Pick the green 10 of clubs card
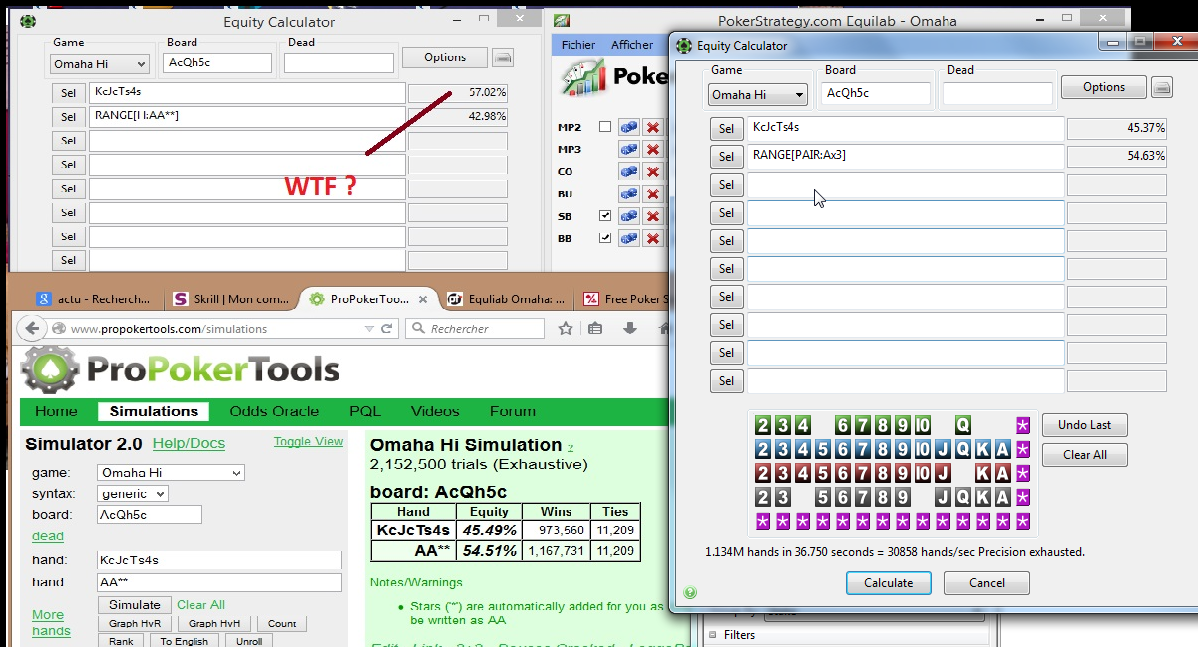Image resolution: width=1198 pixels, height=647 pixels. click(x=923, y=425)
